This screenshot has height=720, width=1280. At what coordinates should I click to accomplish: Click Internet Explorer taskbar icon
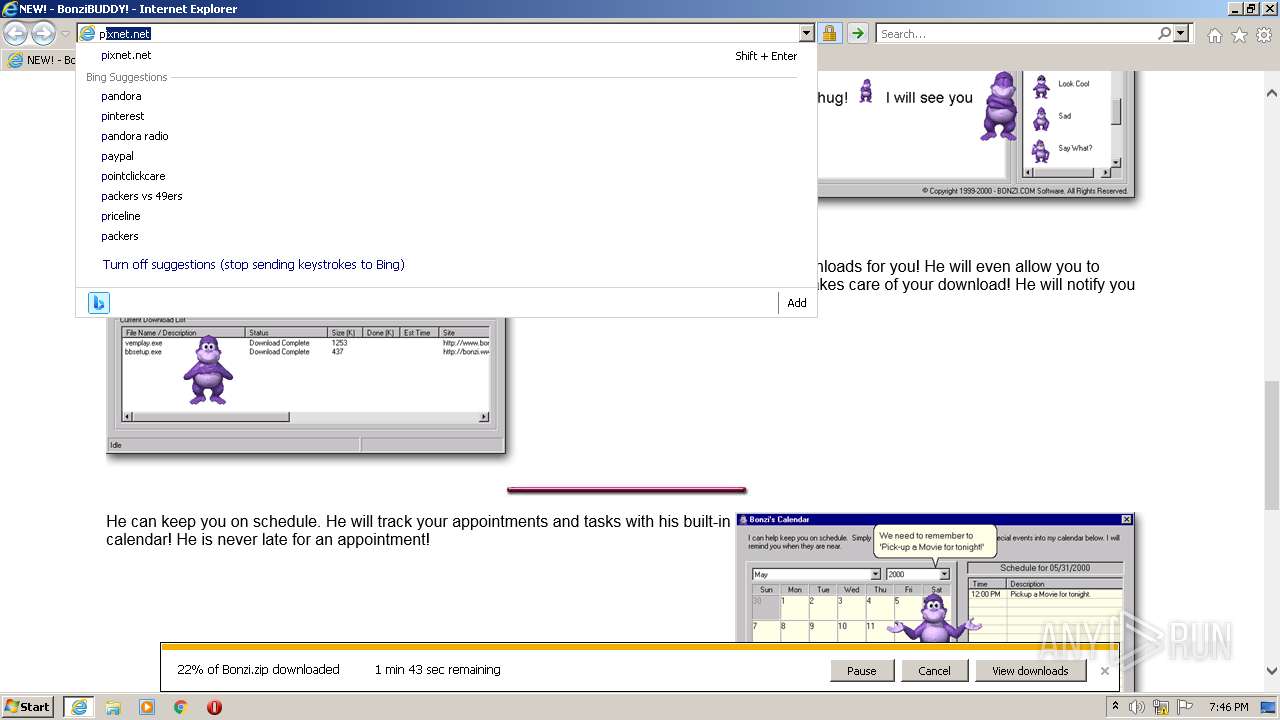pos(79,707)
